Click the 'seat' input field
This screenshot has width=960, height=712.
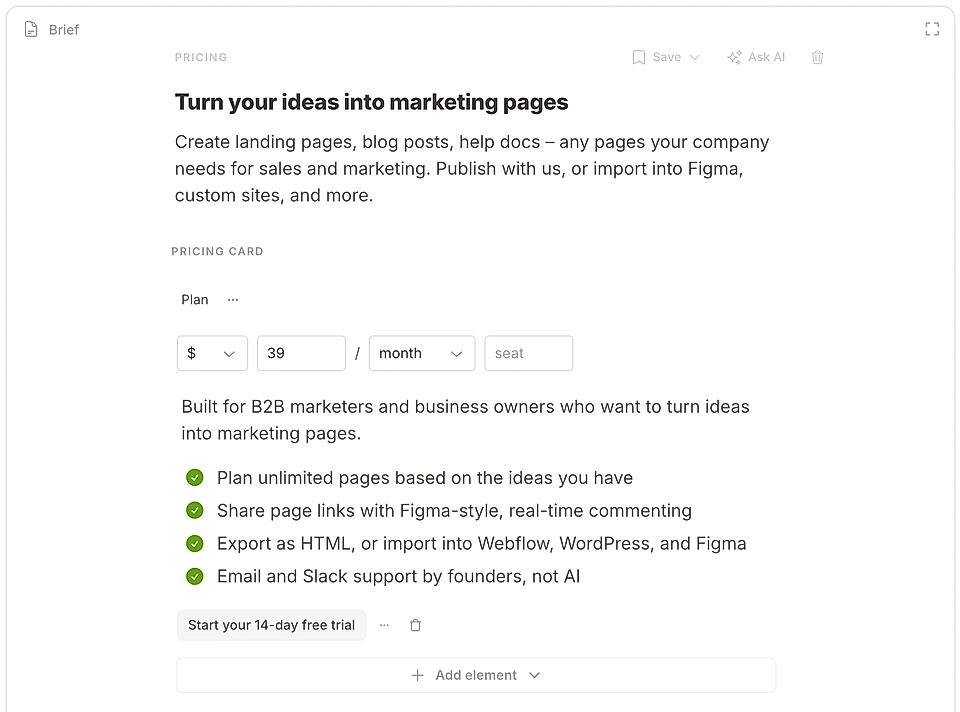(x=528, y=353)
